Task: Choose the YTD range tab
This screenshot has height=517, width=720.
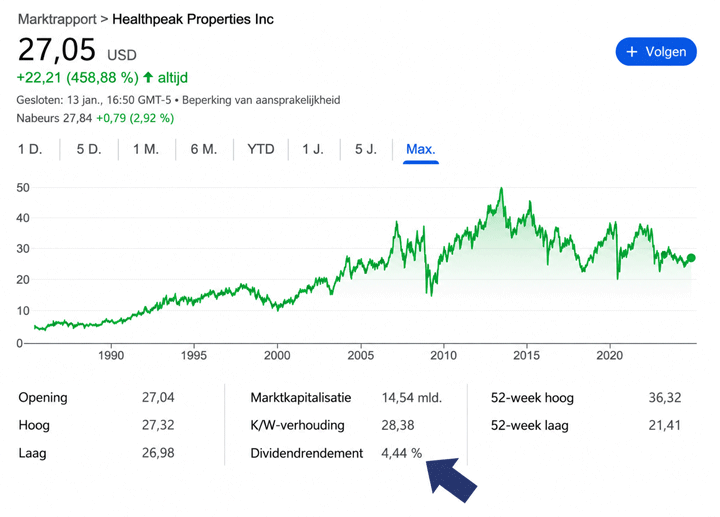Action: 260,149
